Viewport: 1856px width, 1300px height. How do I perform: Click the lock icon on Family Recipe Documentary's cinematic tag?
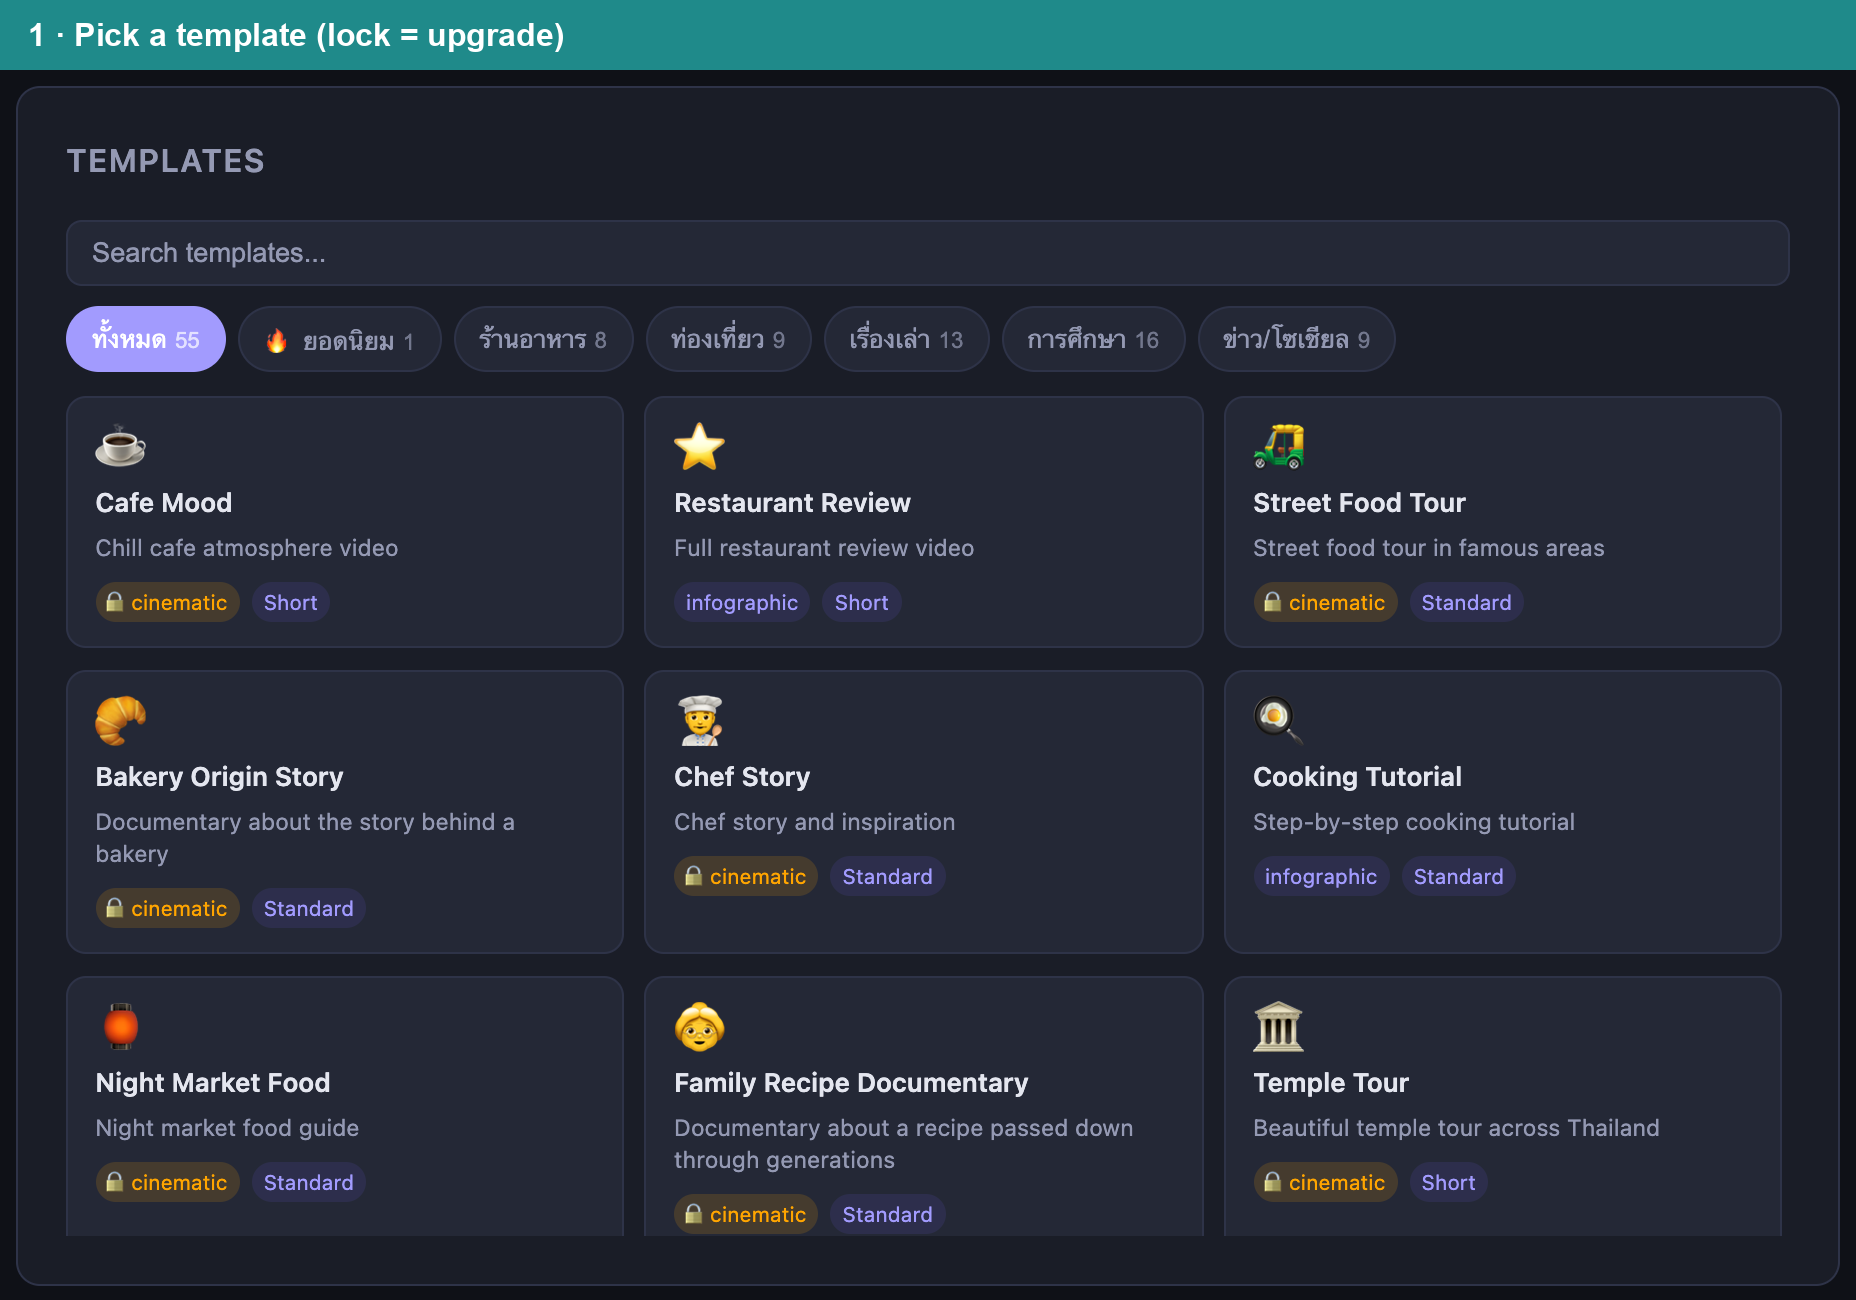coord(694,1214)
